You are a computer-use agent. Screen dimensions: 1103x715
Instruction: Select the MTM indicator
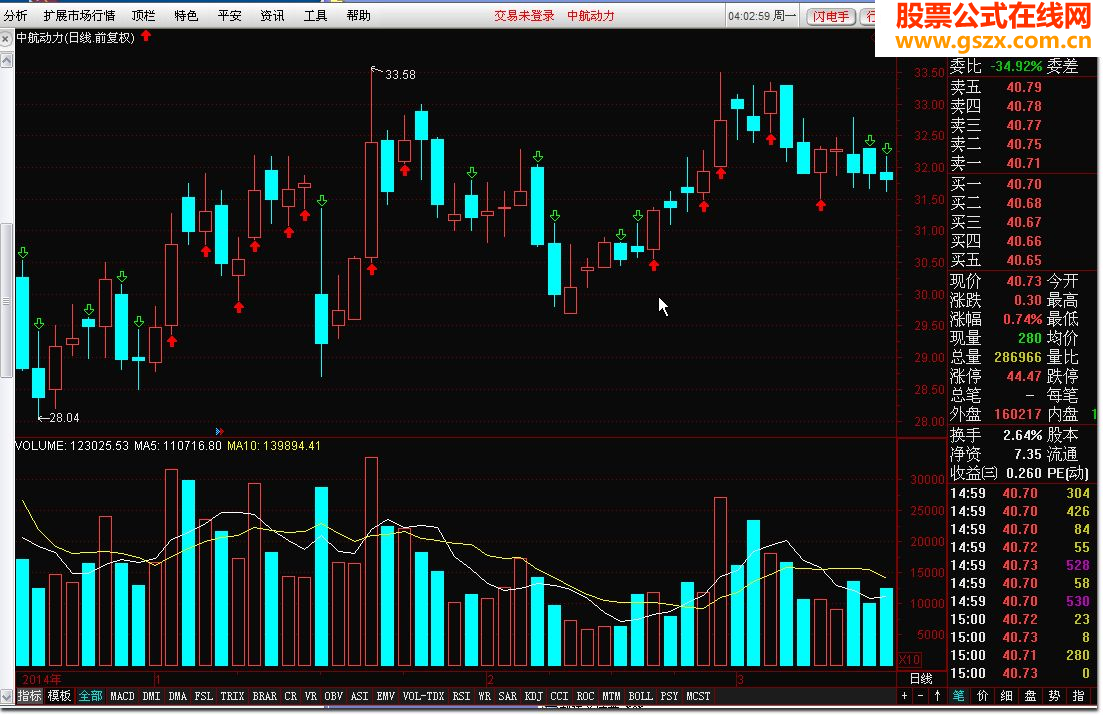tap(611, 696)
